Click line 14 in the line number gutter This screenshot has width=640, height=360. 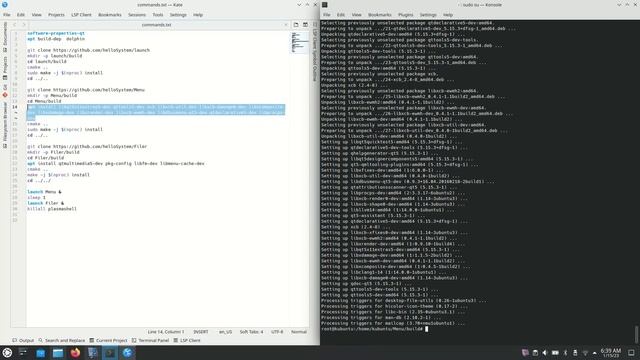pos(15,107)
